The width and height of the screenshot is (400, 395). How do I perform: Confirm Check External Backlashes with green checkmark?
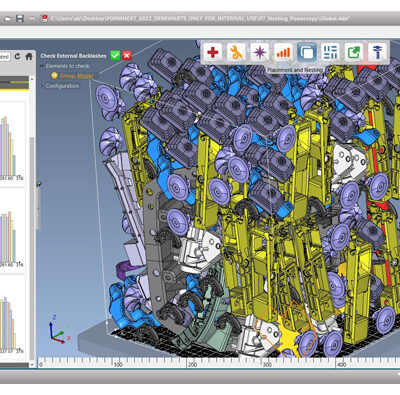(115, 55)
